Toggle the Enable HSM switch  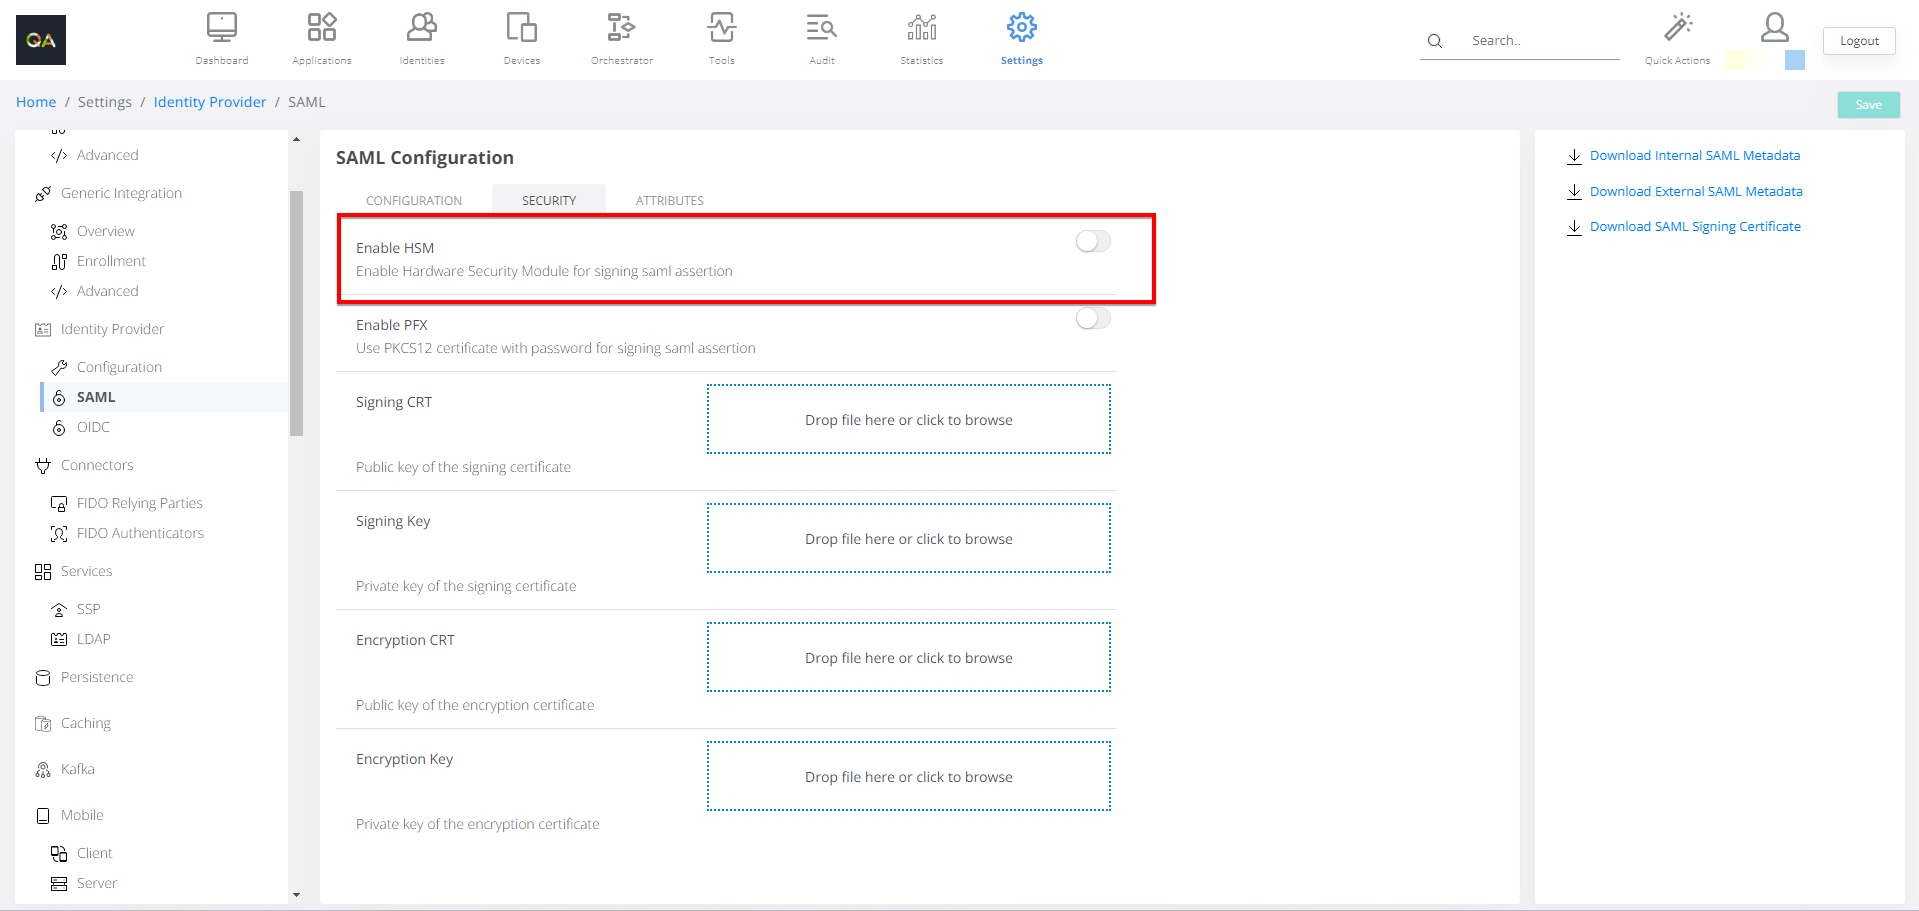(x=1092, y=242)
